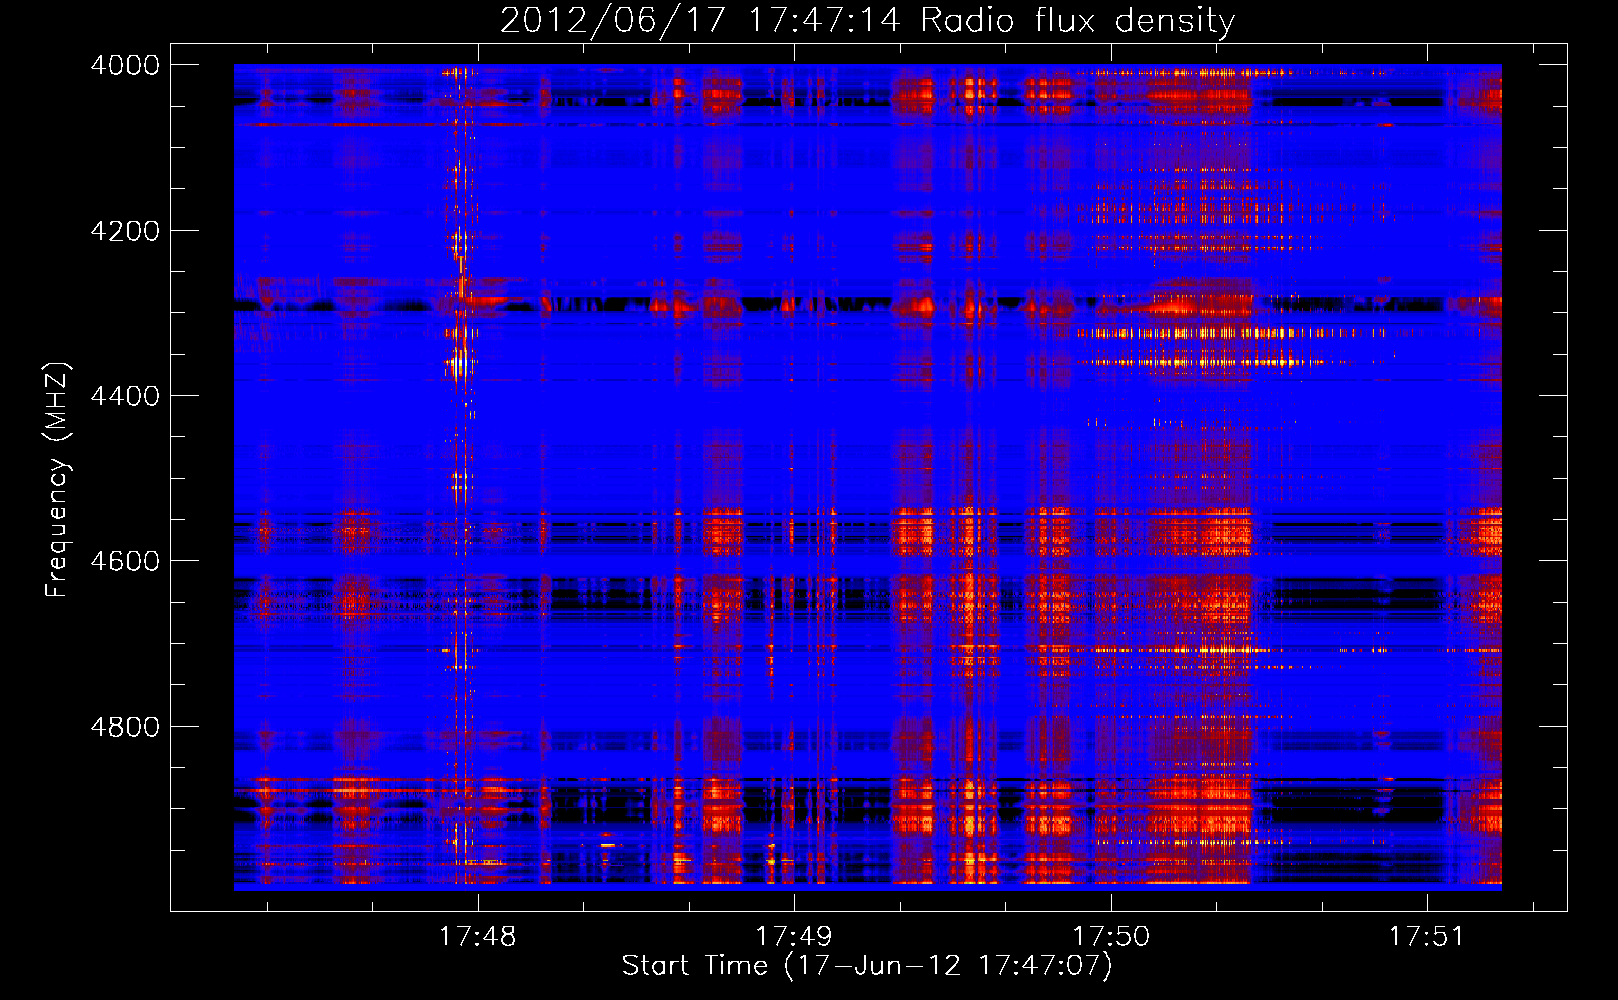Screen dimensions: 1618x1000
Task: Click the 4200 frequency tick label
Action: pyautogui.click(x=125, y=231)
